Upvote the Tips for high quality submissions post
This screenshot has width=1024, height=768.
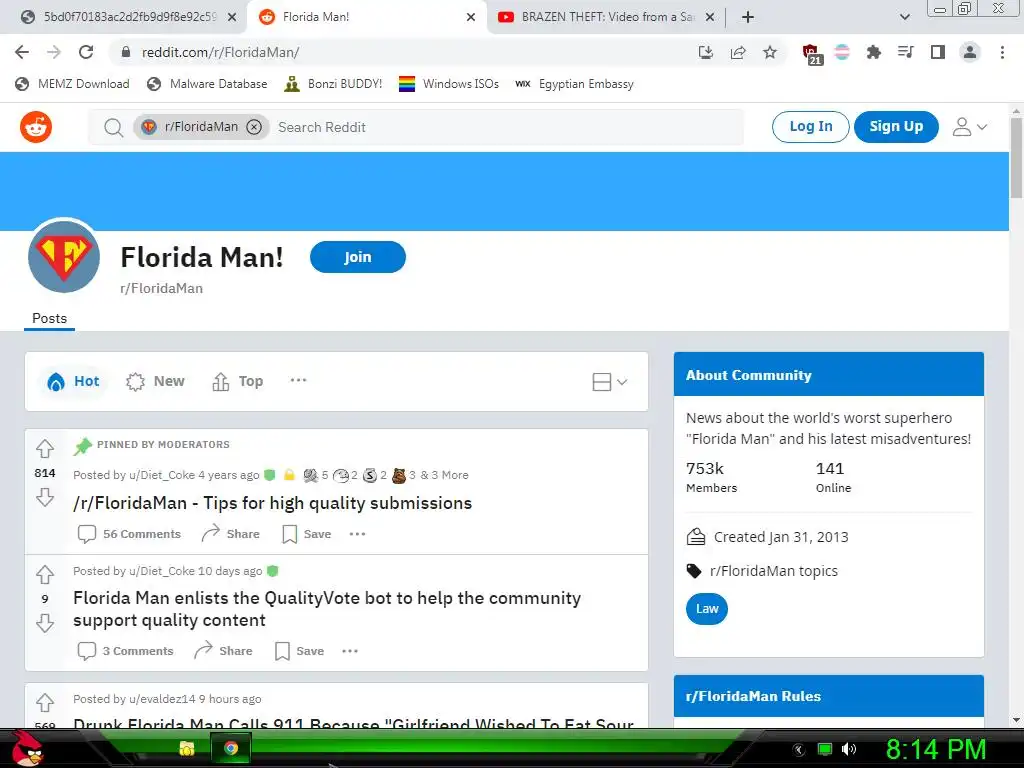click(x=45, y=449)
